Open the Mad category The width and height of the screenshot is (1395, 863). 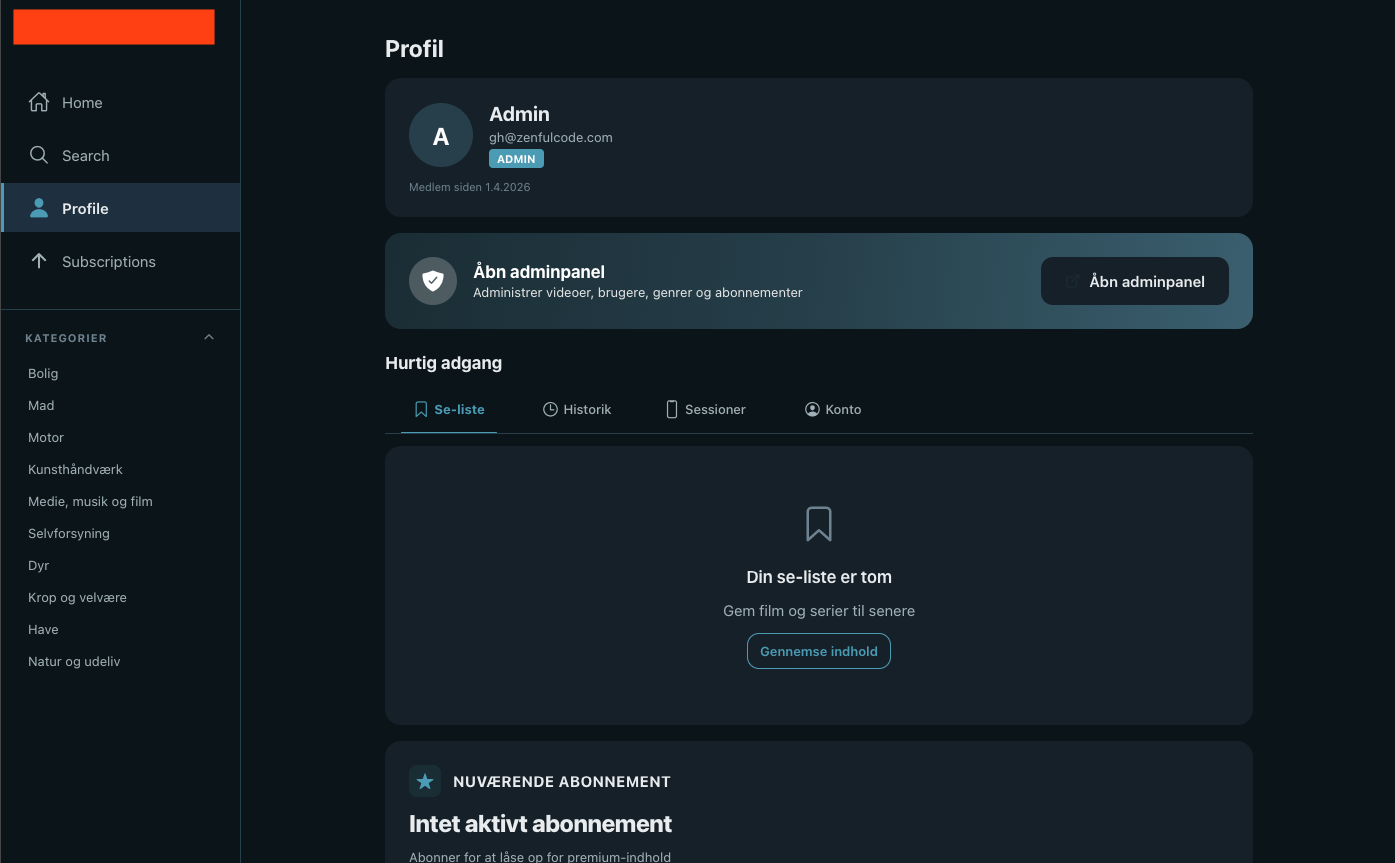pyautogui.click(x=41, y=405)
